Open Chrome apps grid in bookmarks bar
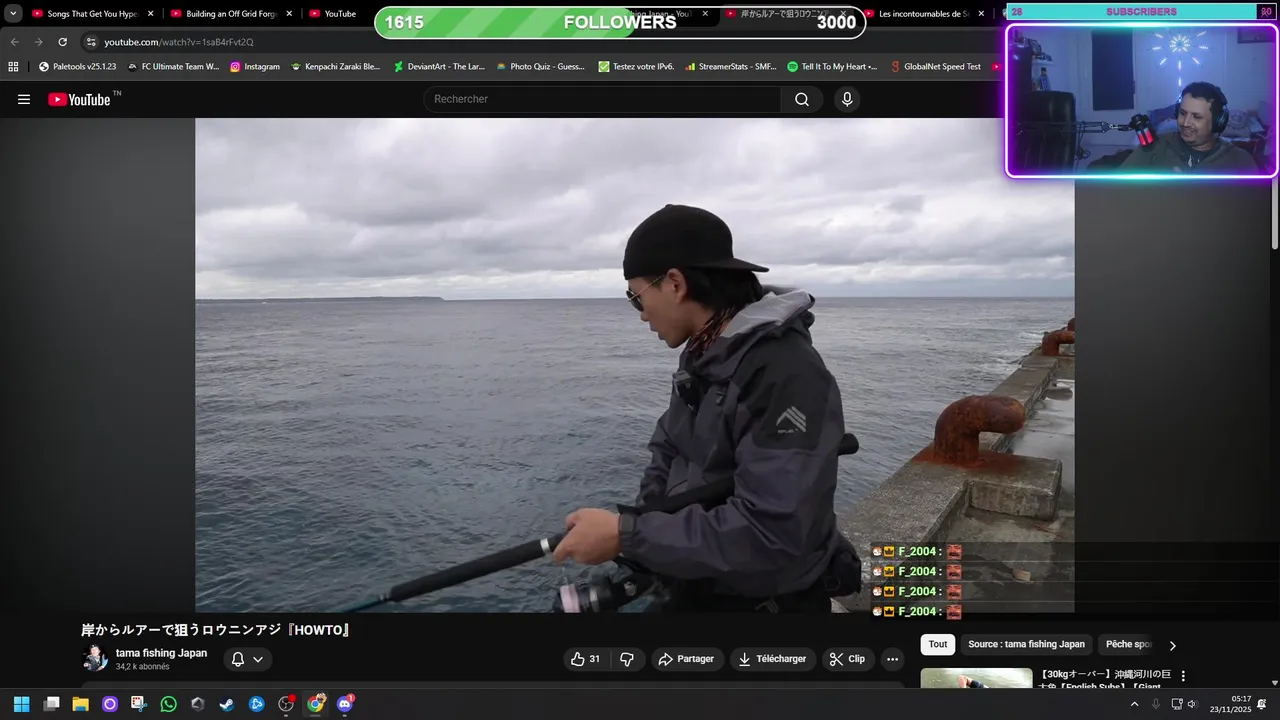Image resolution: width=1280 pixels, height=720 pixels. click(x=13, y=66)
